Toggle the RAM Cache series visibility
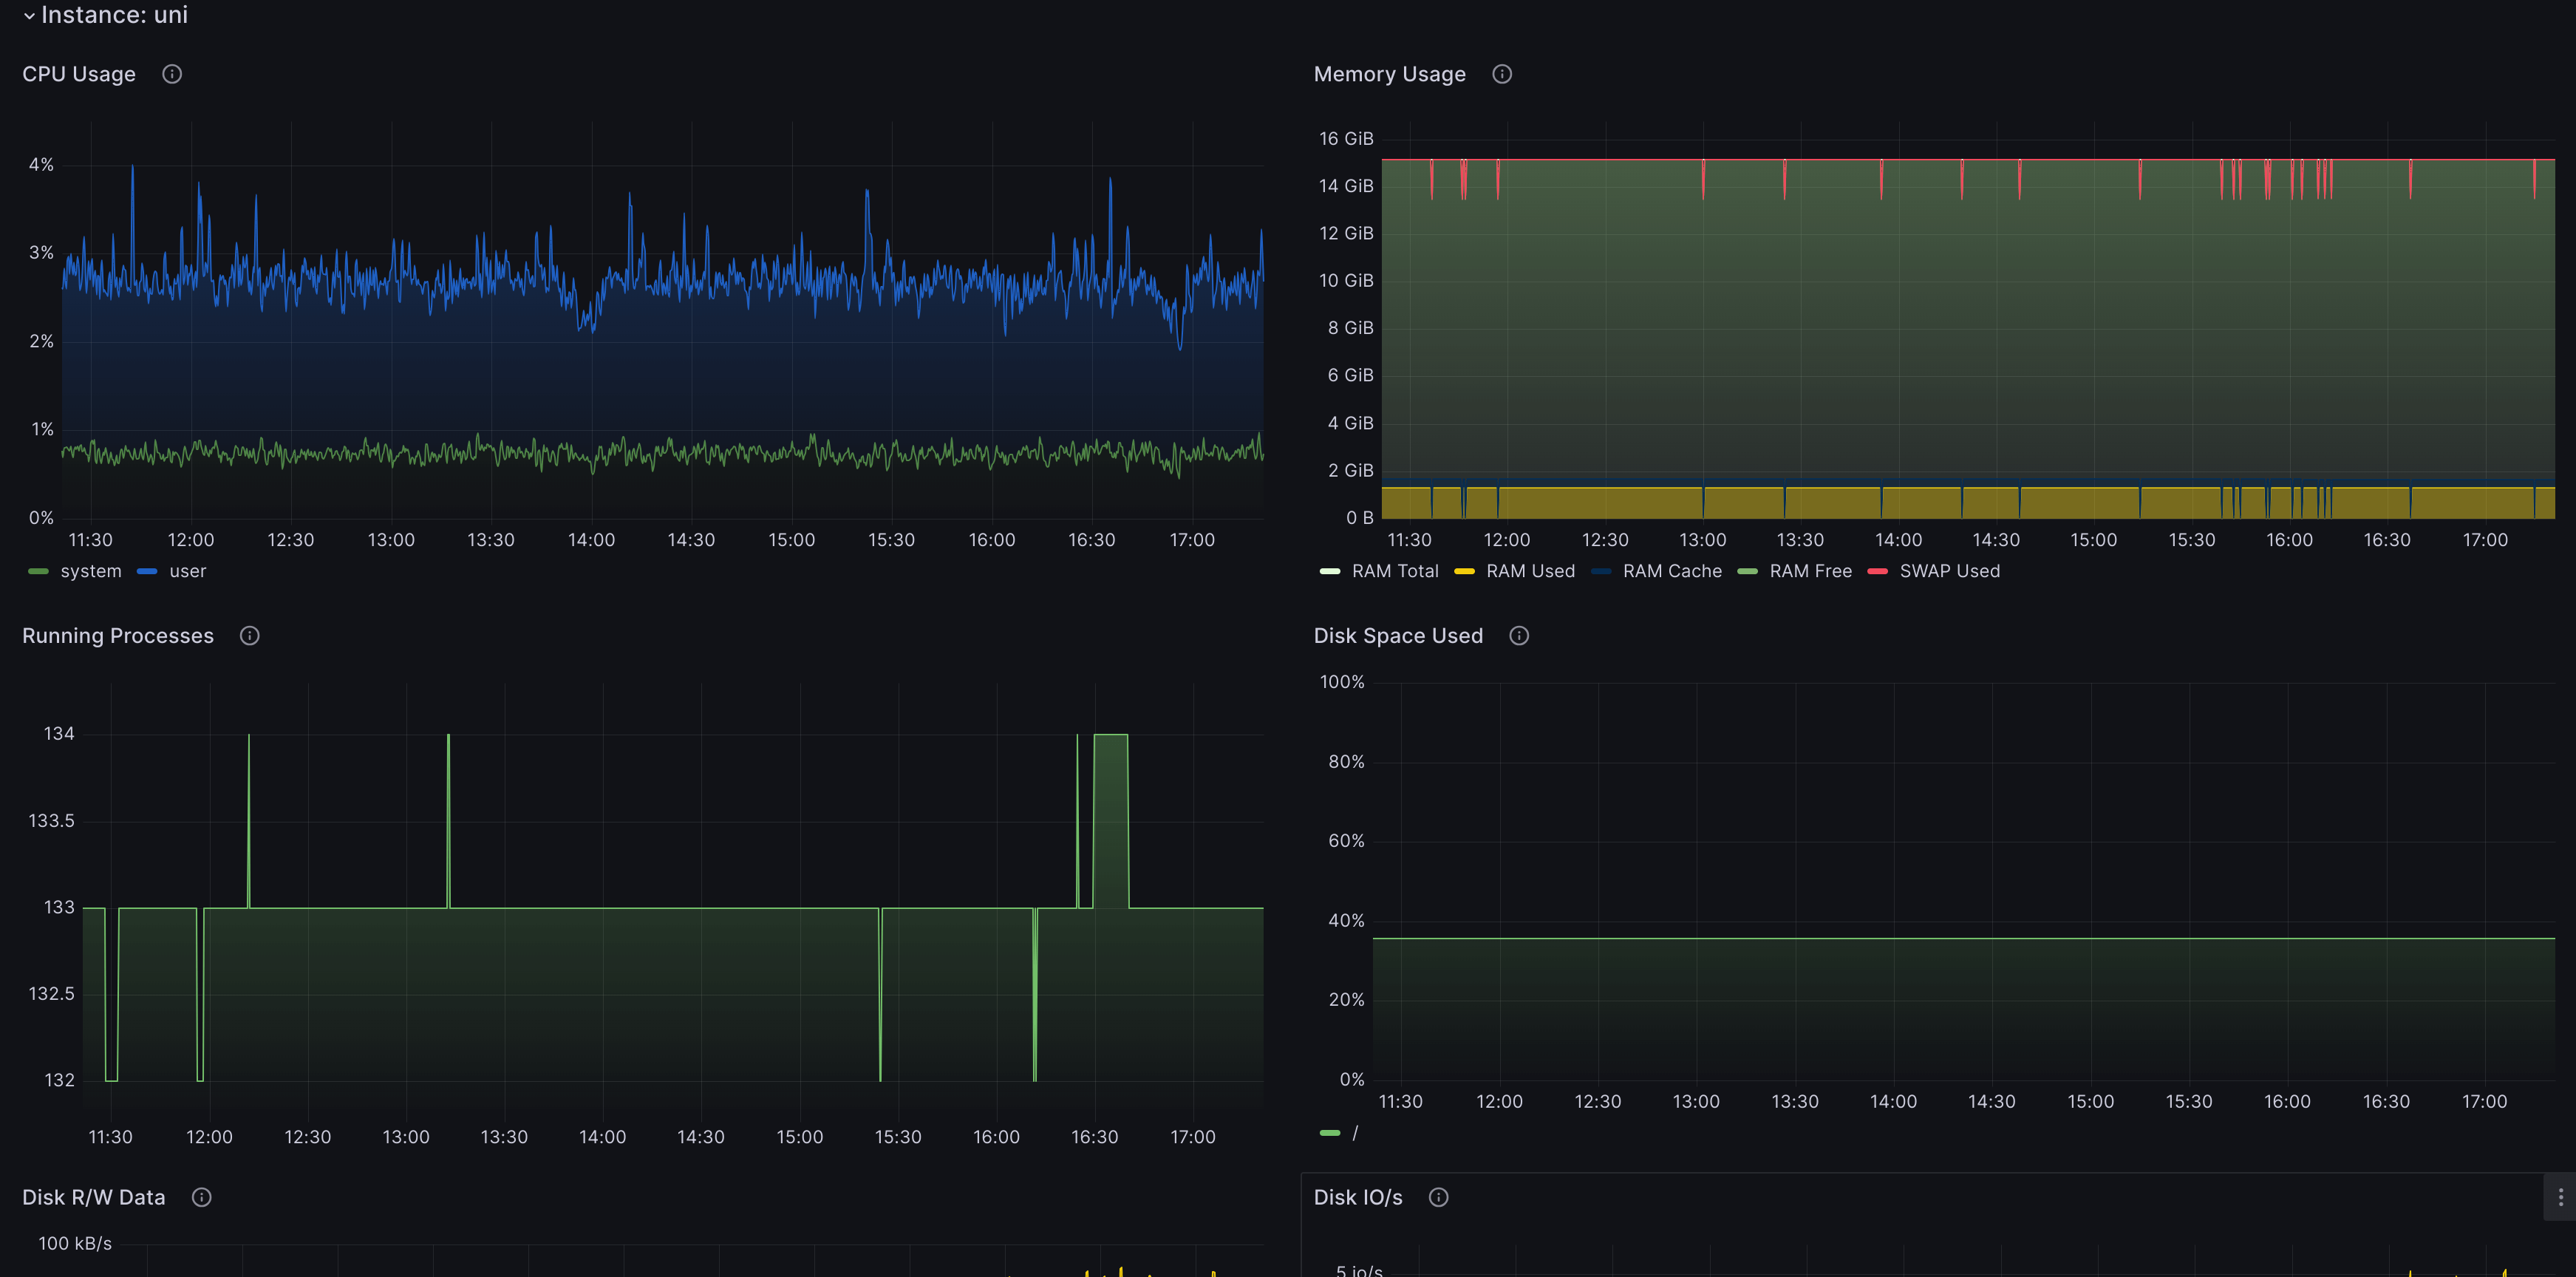This screenshot has height=1277, width=2576. coord(1672,571)
